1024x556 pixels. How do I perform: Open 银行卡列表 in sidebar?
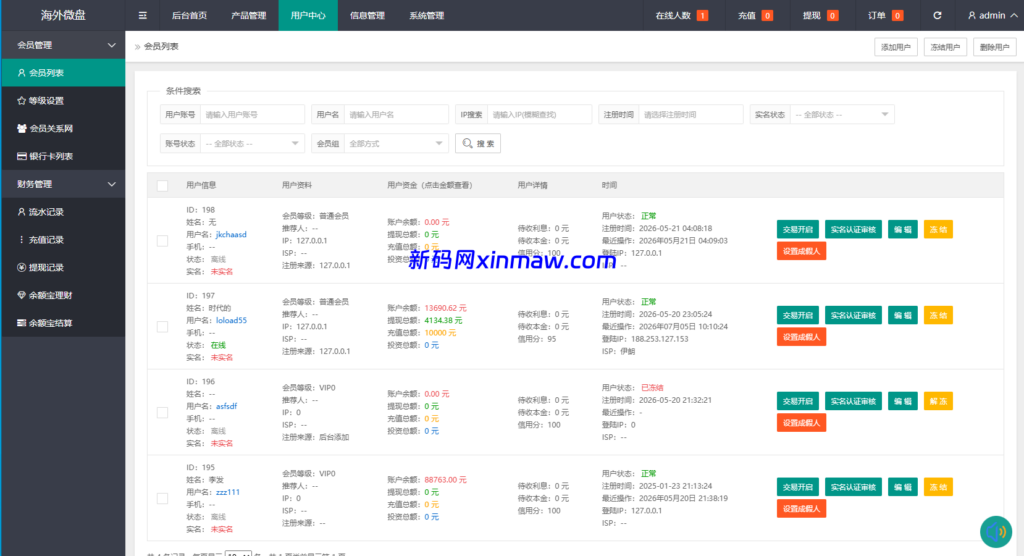click(63, 156)
